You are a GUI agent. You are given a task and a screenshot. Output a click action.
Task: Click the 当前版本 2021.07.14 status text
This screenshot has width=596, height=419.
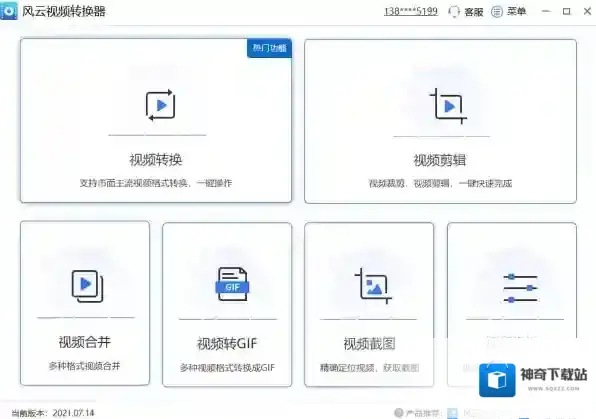click(53, 413)
